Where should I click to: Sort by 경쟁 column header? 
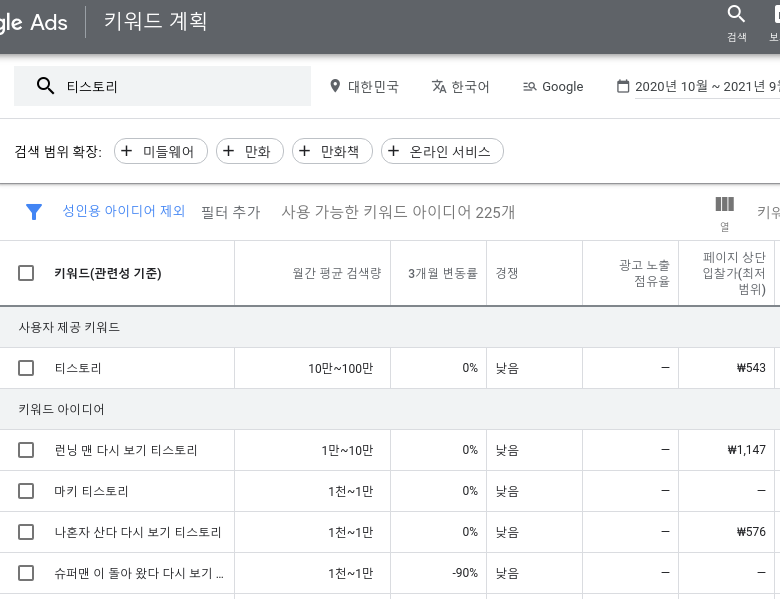tap(507, 273)
